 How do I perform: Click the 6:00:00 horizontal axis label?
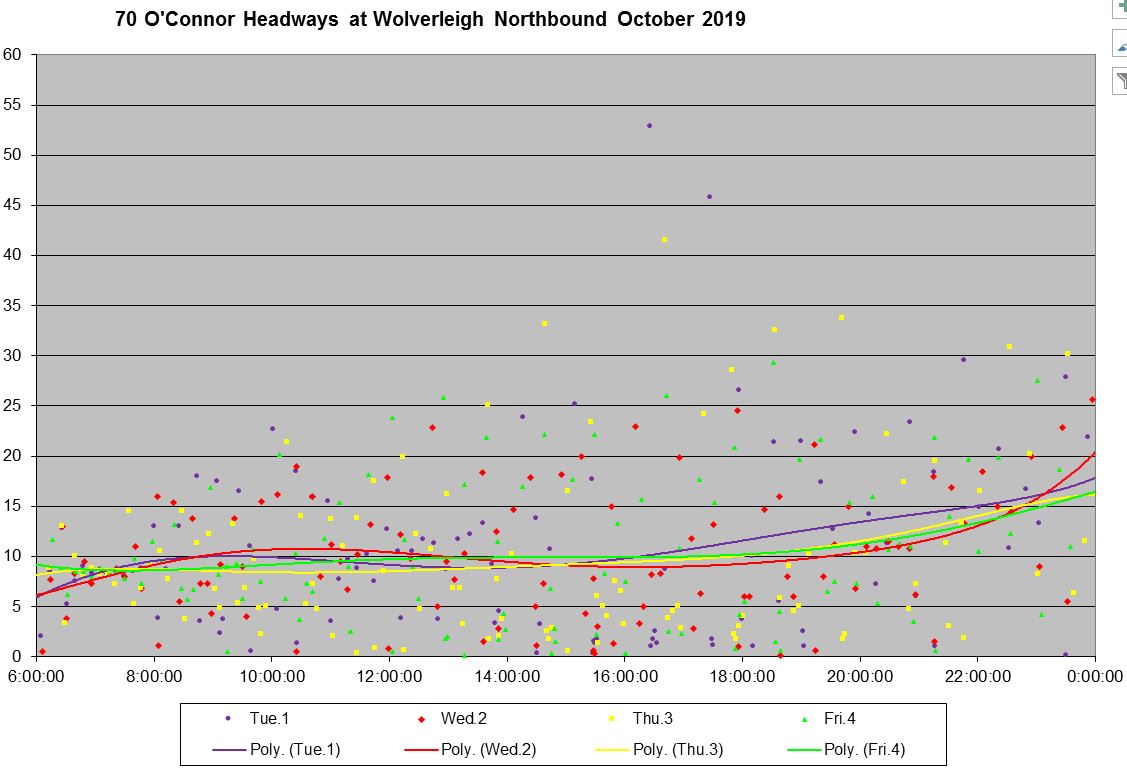(37, 676)
